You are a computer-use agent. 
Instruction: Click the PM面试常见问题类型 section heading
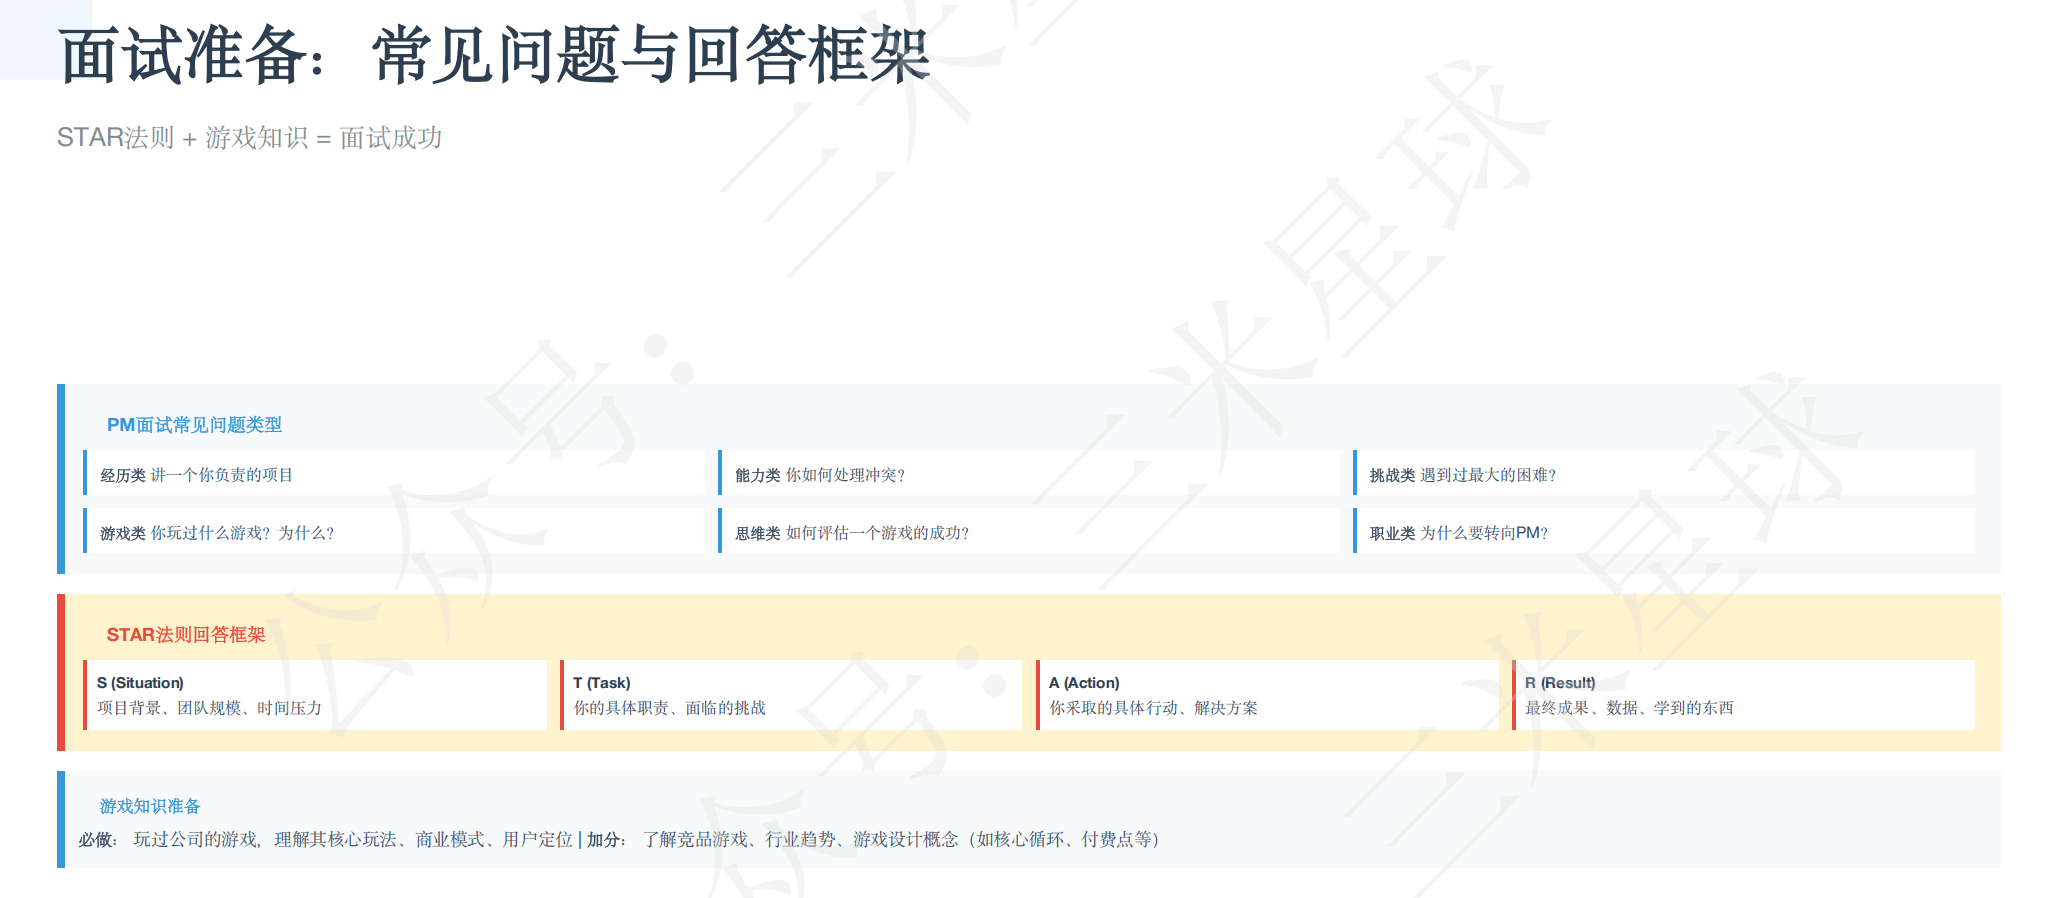coord(194,425)
